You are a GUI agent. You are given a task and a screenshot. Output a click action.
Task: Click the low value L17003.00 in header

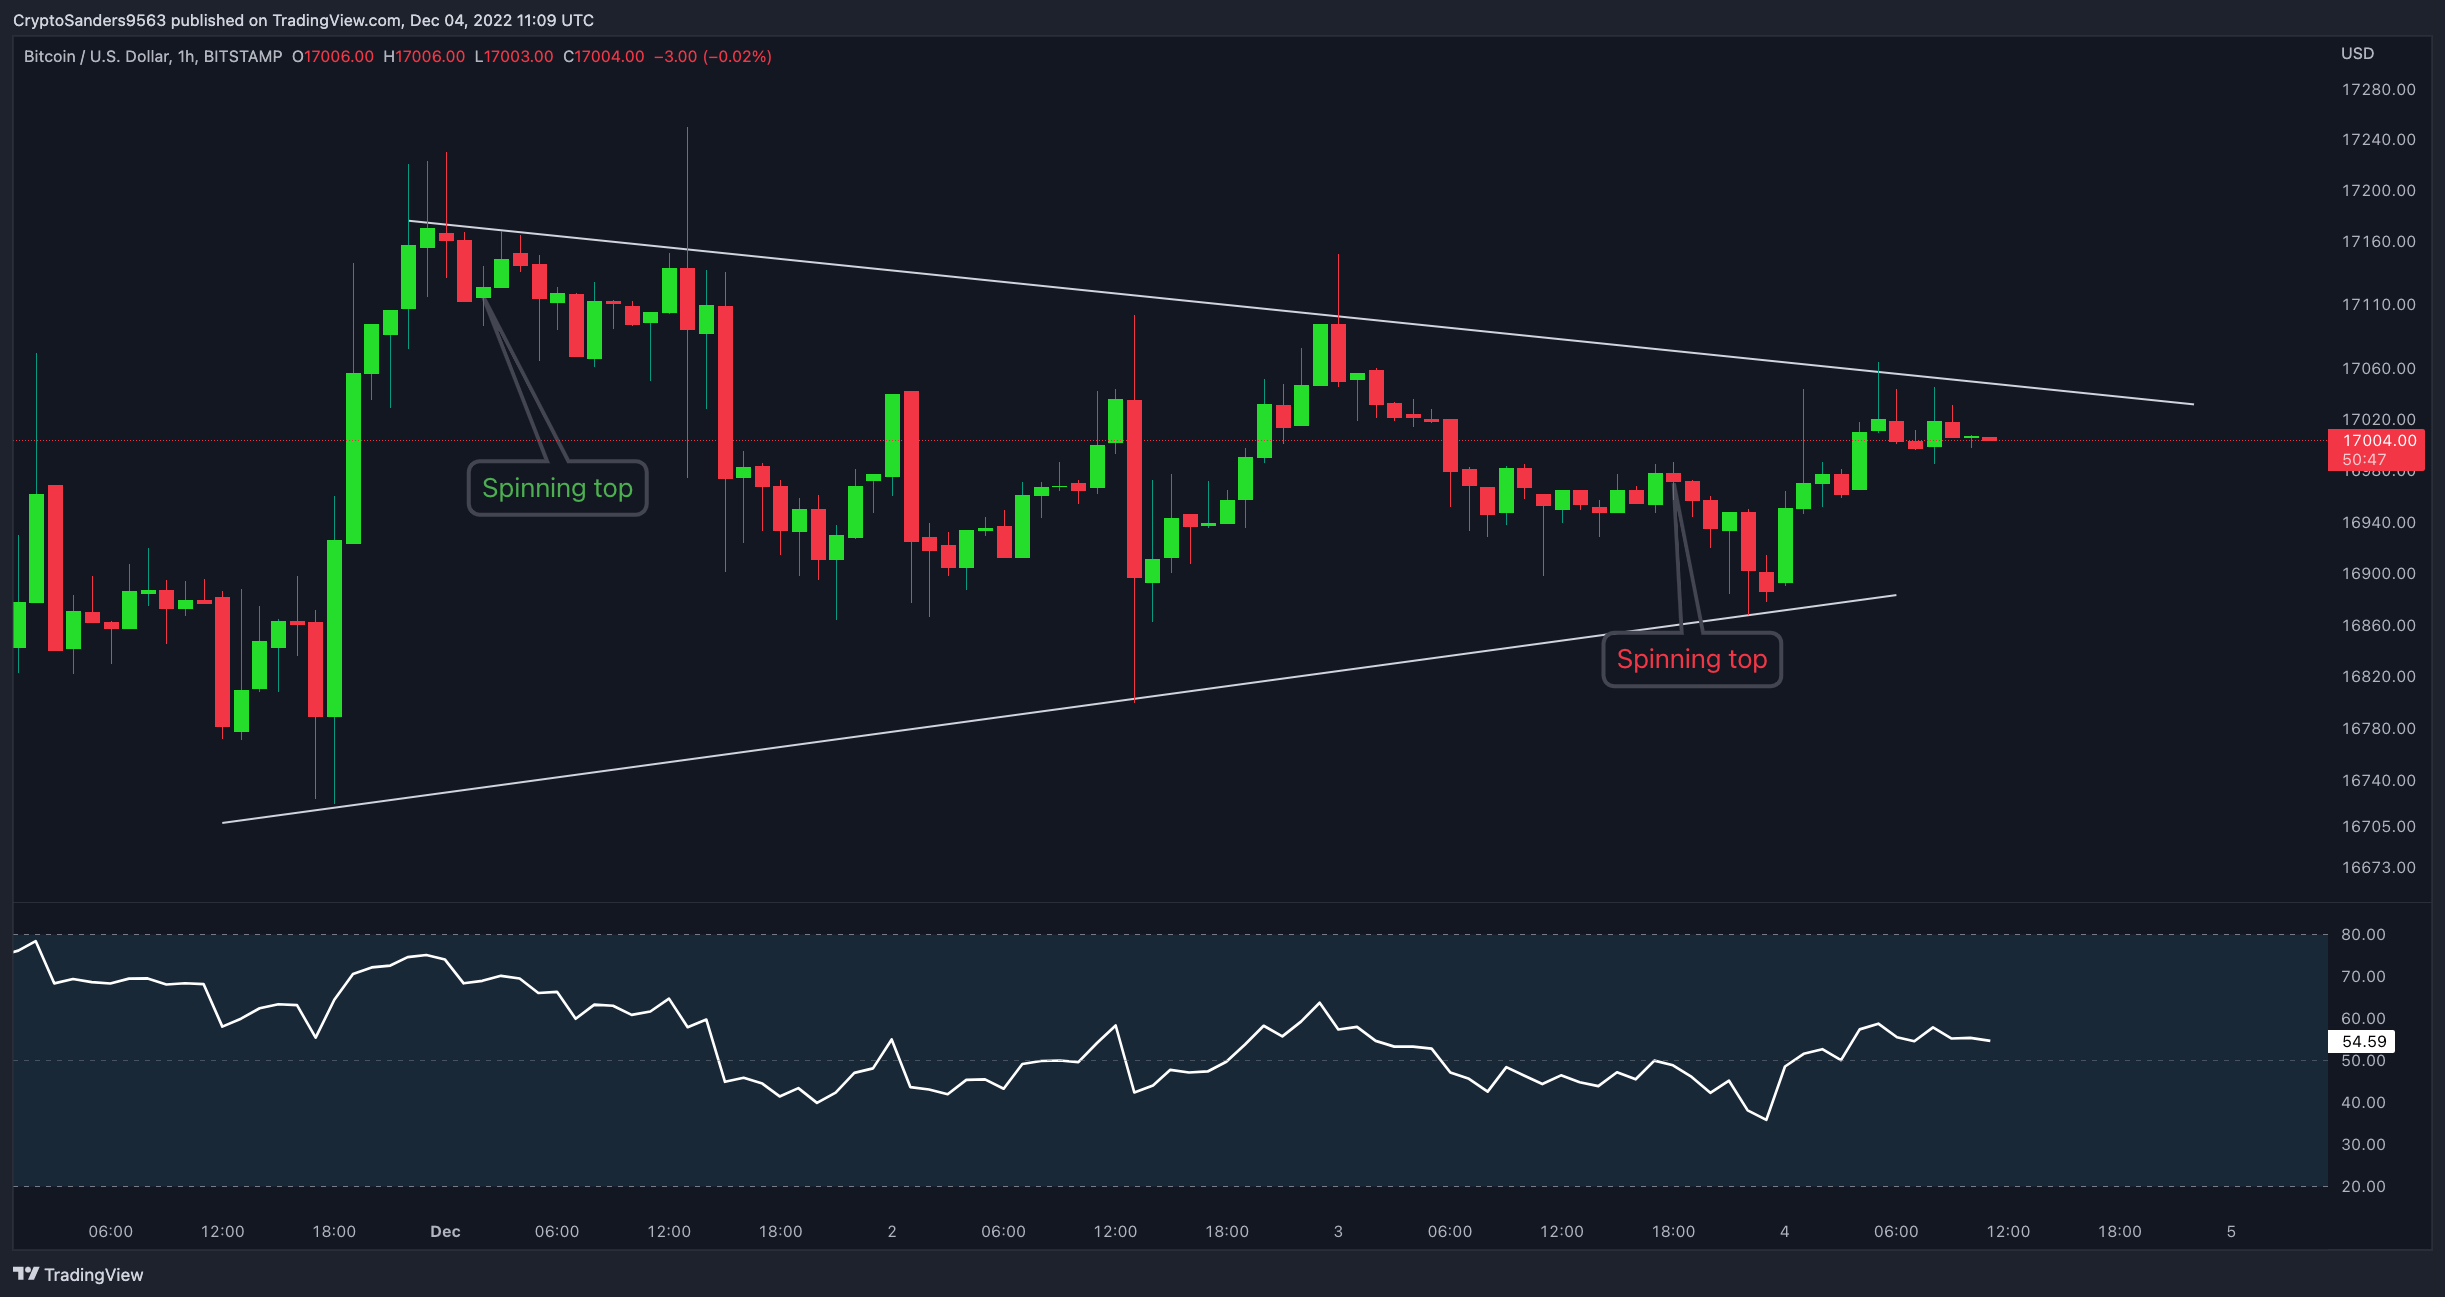pos(514,56)
